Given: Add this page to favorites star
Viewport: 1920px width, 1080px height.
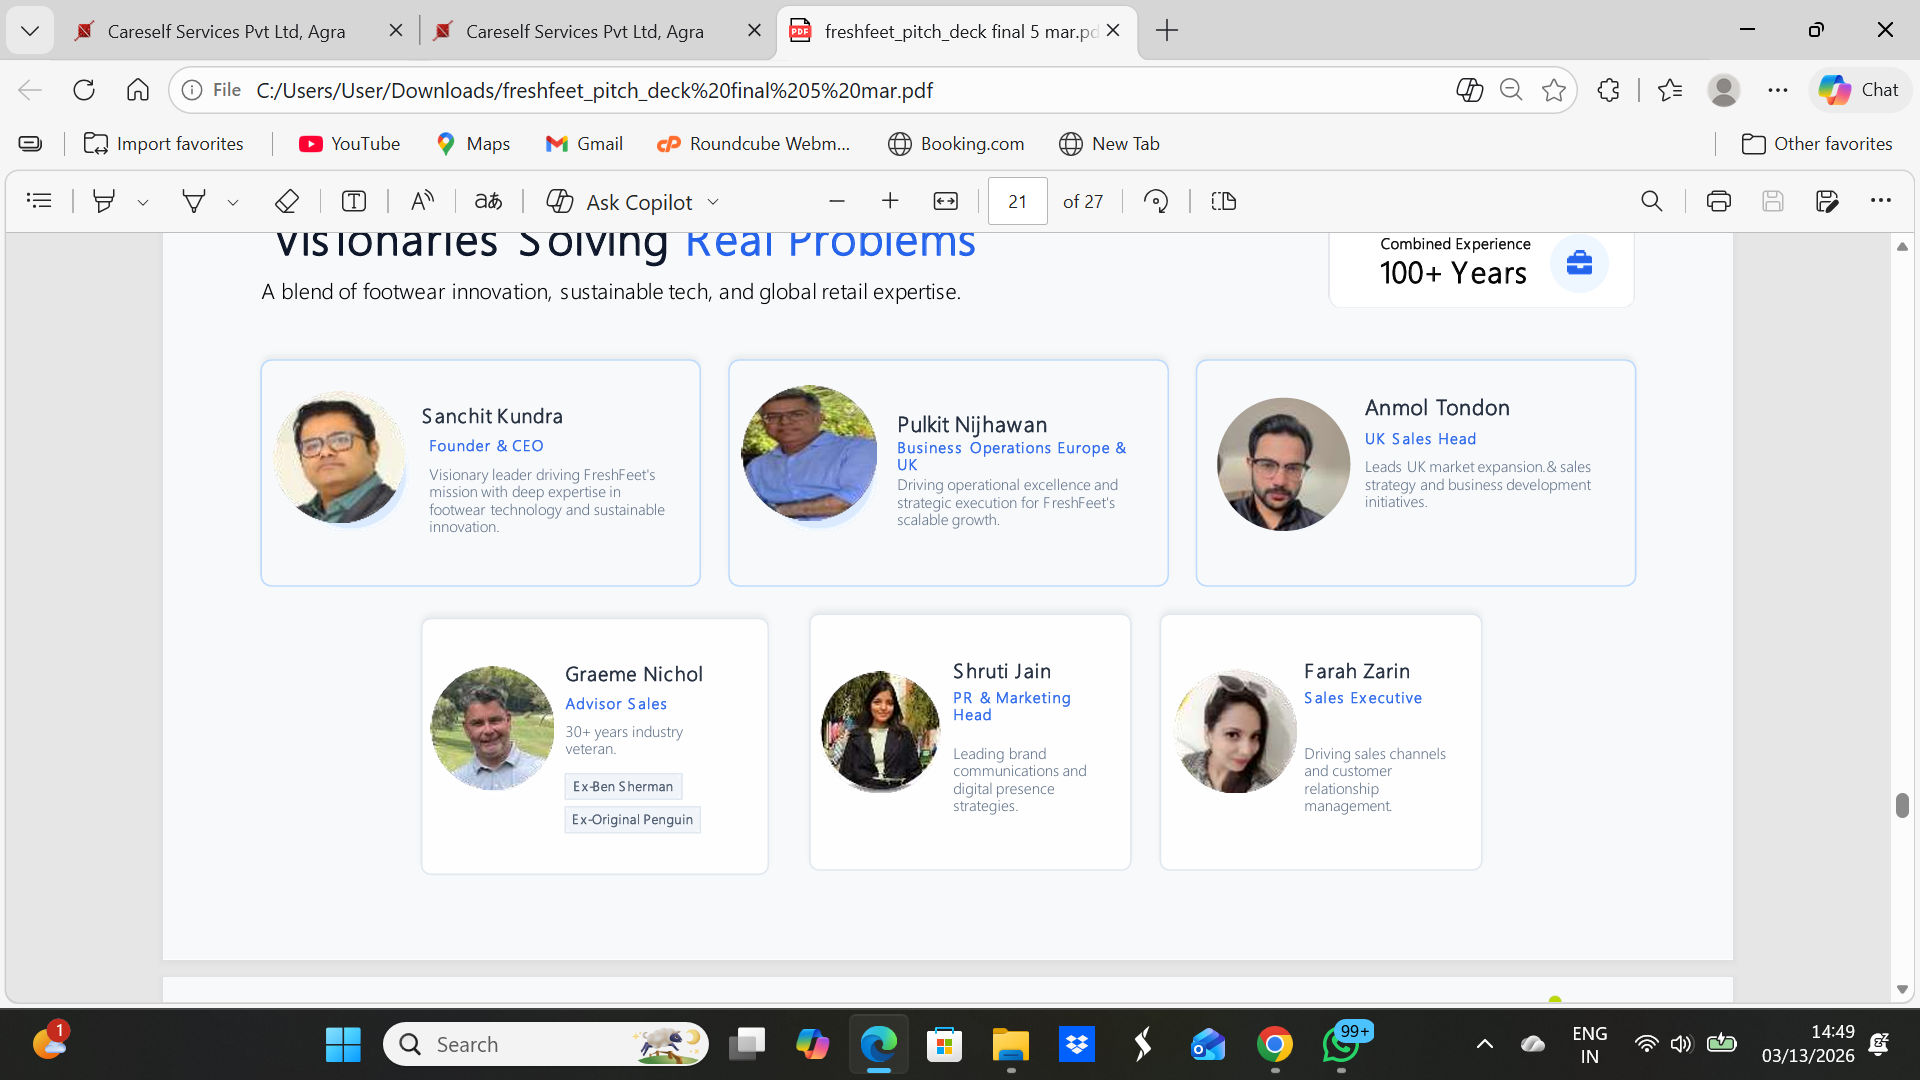Looking at the screenshot, I should tap(1553, 90).
